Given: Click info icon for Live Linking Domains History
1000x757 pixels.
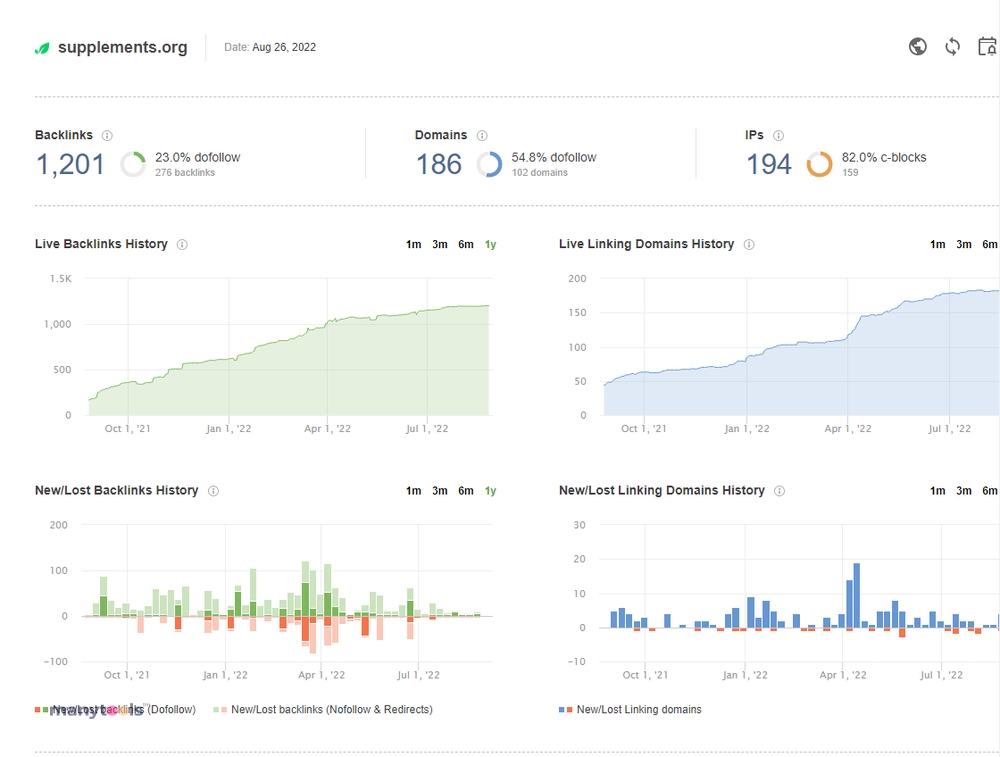Looking at the screenshot, I should point(749,244).
